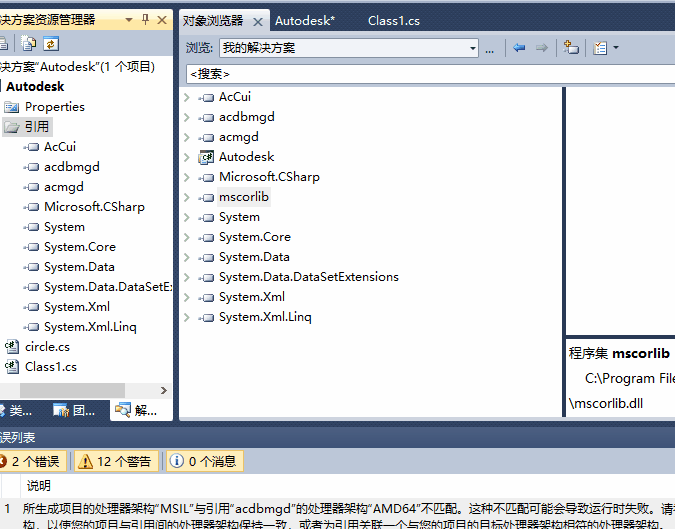Click the 说明 description column header

click(x=39, y=486)
